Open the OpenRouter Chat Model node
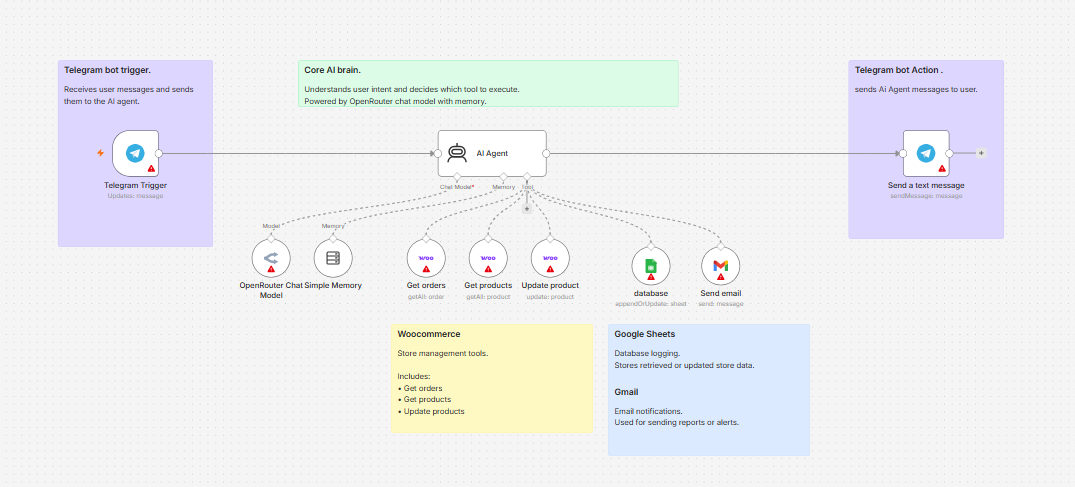 point(271,258)
